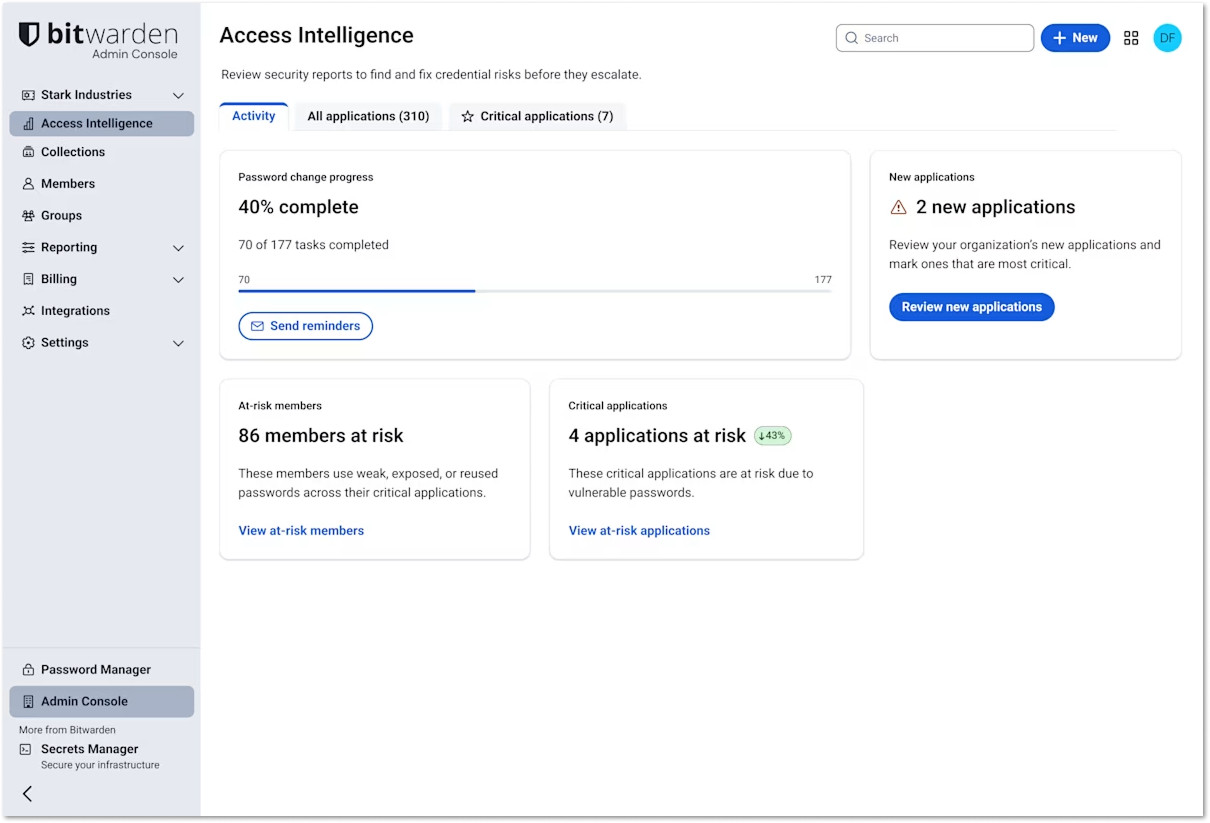The image size is (1210, 823).
Task: Open Groups in the sidebar
Action: coord(61,215)
